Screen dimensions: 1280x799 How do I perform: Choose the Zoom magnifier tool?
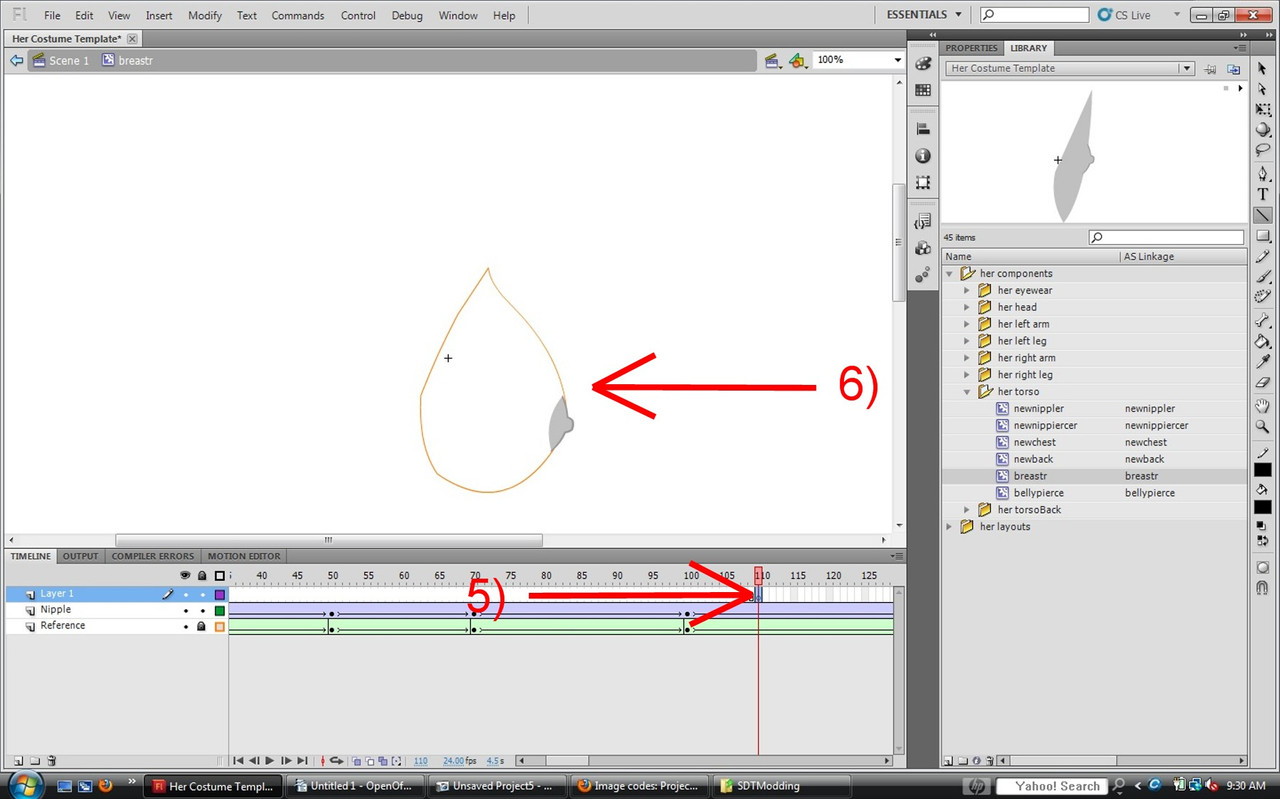(x=1263, y=426)
